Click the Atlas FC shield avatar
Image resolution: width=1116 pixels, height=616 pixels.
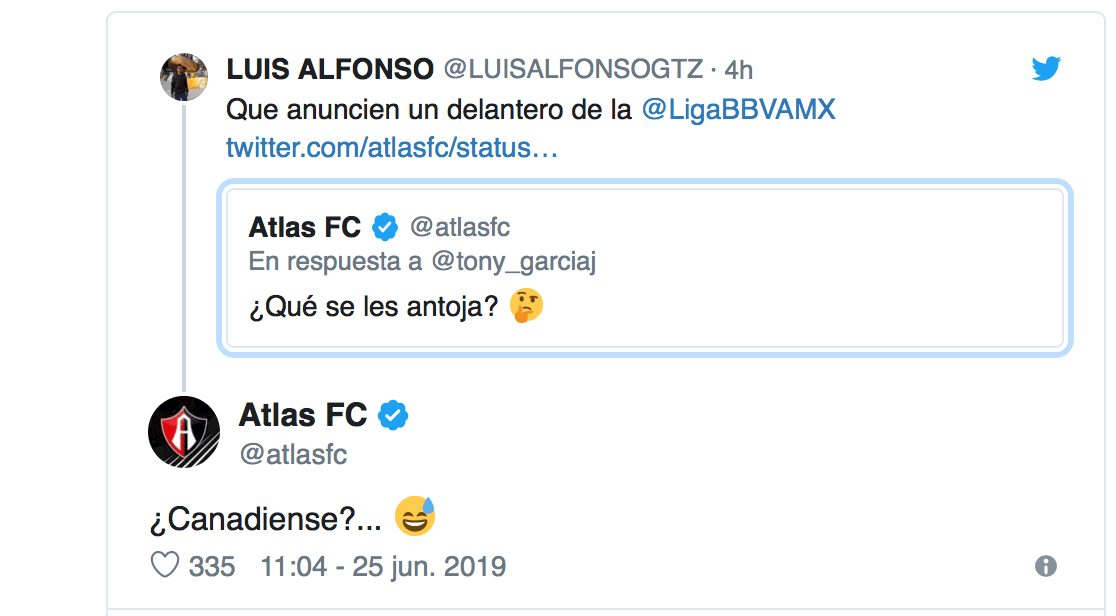pos(184,431)
